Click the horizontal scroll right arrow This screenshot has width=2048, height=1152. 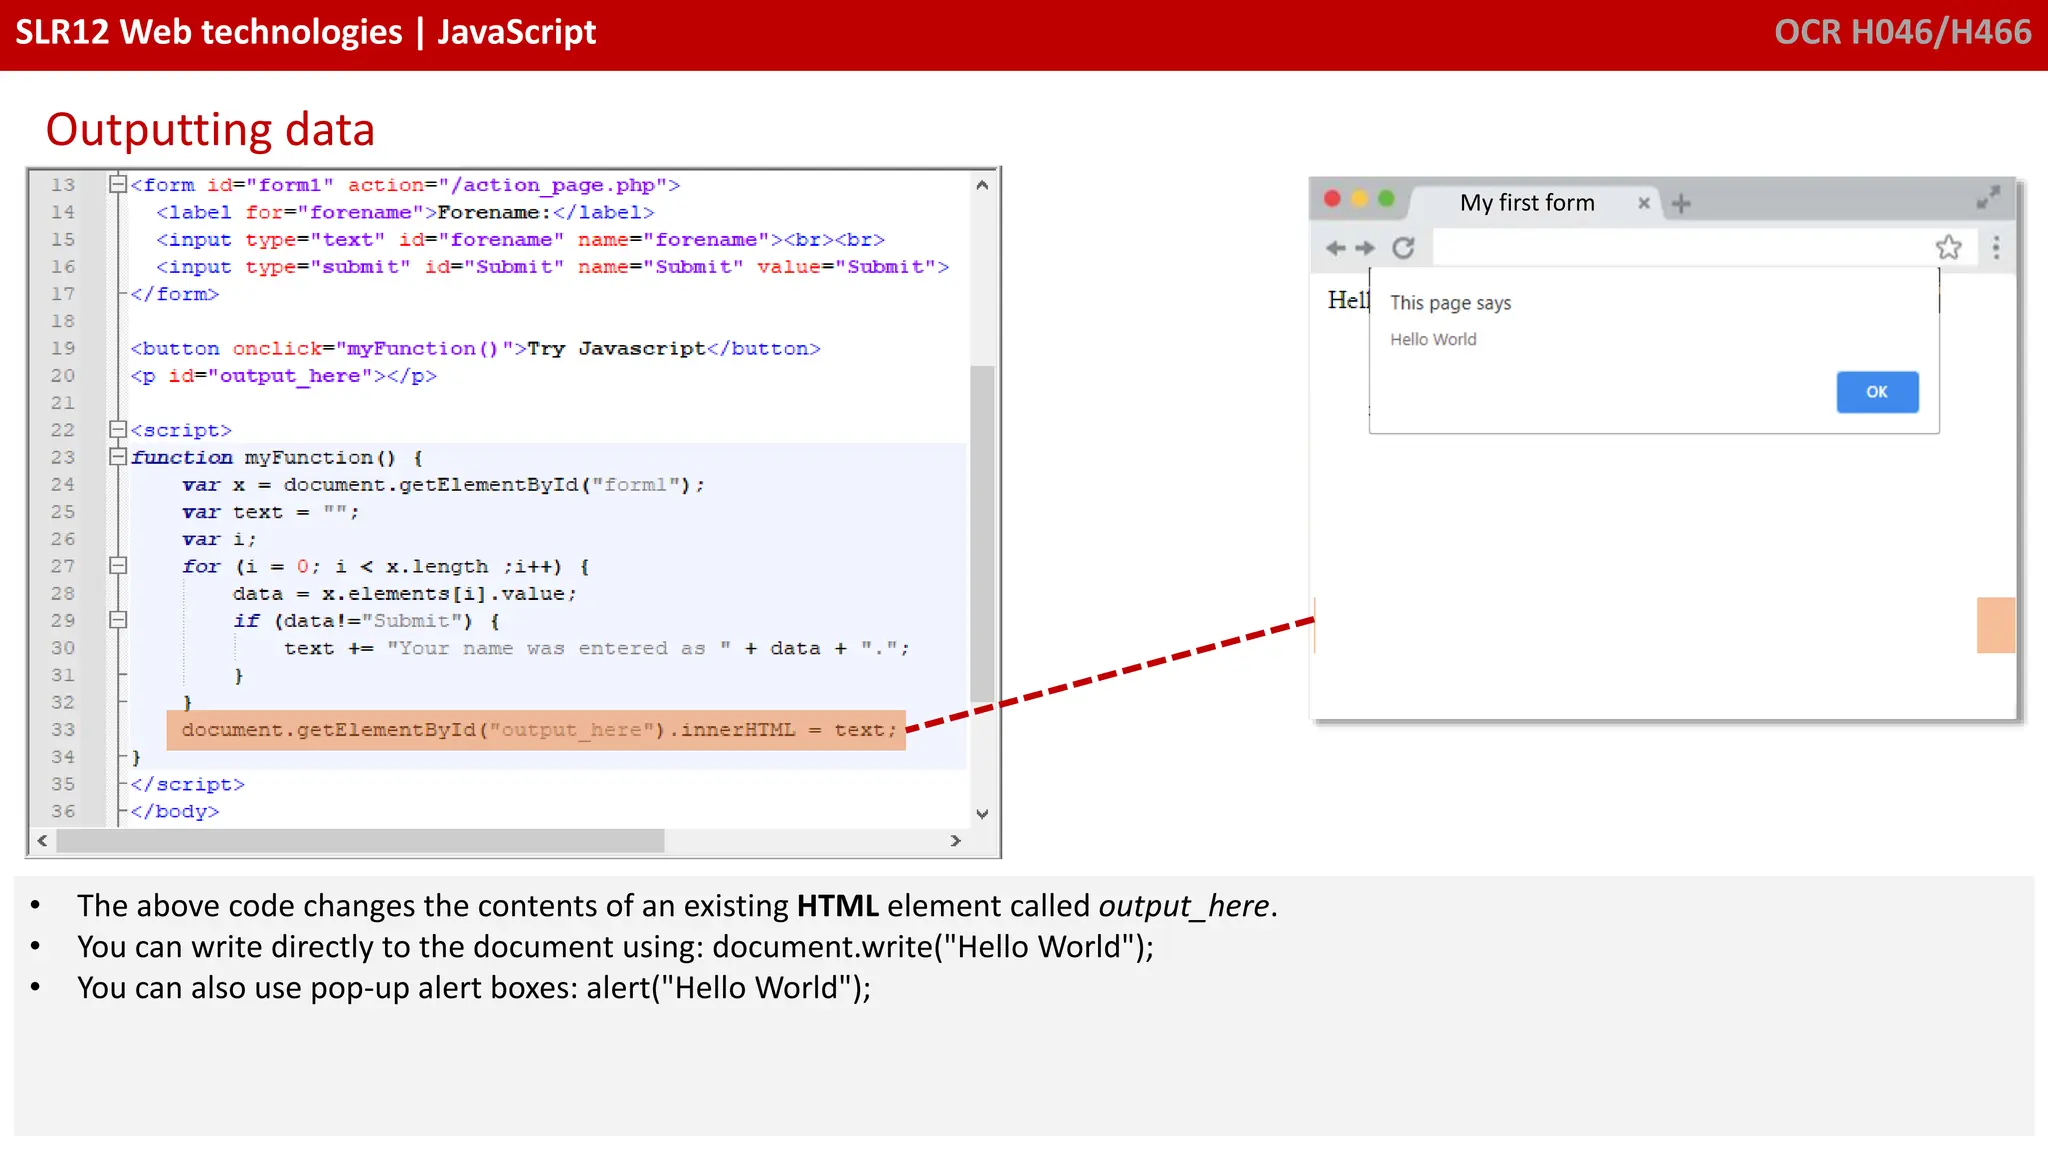click(x=956, y=841)
